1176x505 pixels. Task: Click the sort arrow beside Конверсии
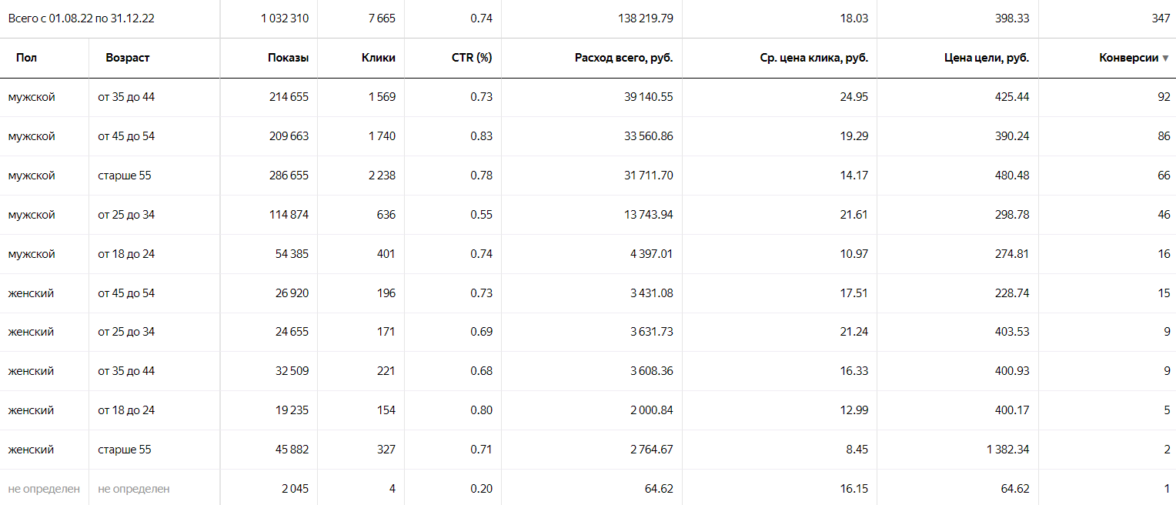(1166, 59)
